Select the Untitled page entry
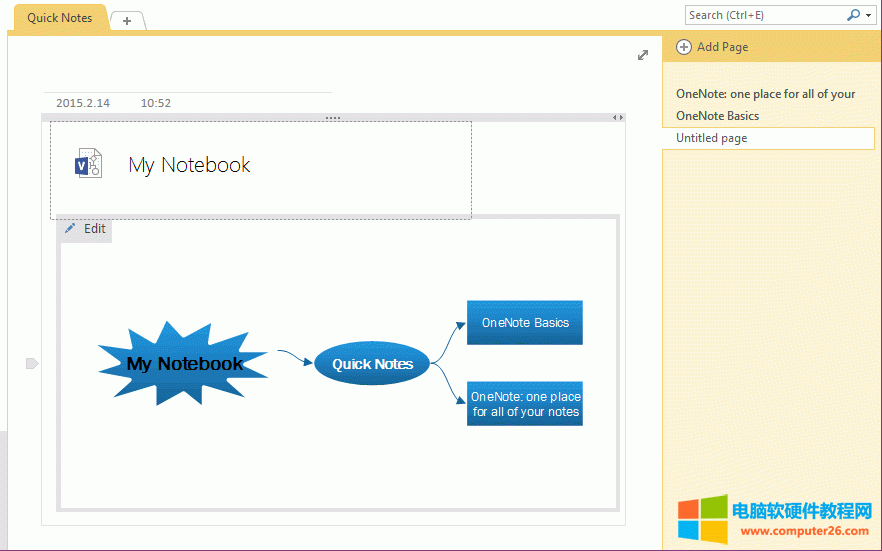Image resolution: width=882 pixels, height=551 pixels. click(711, 138)
